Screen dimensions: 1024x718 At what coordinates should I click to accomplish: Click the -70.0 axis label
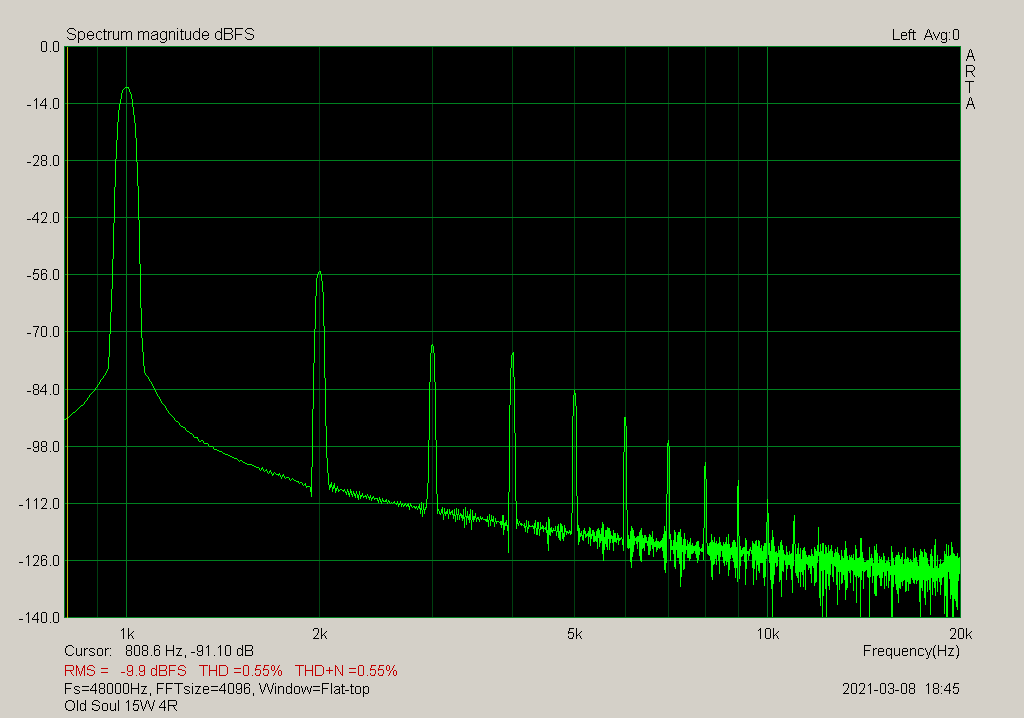point(43,332)
